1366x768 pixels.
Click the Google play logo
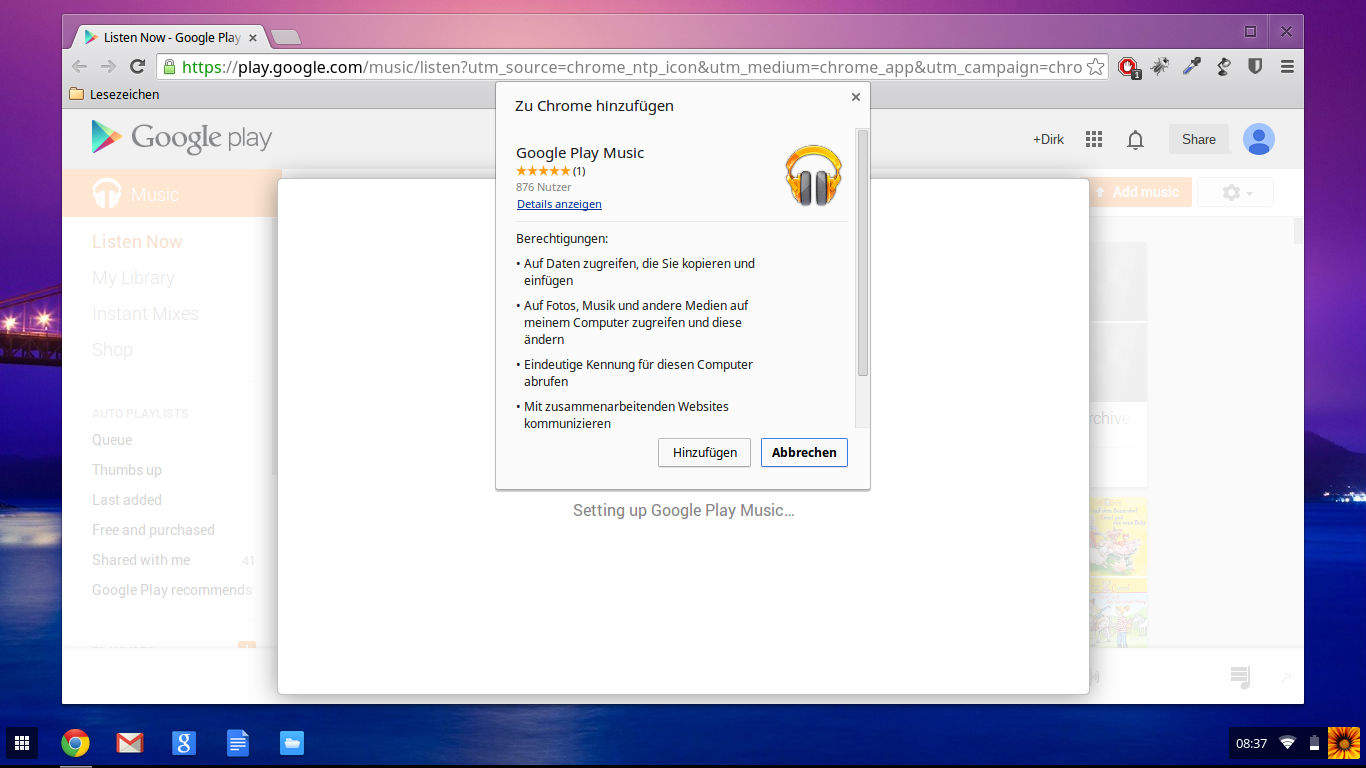(182, 138)
